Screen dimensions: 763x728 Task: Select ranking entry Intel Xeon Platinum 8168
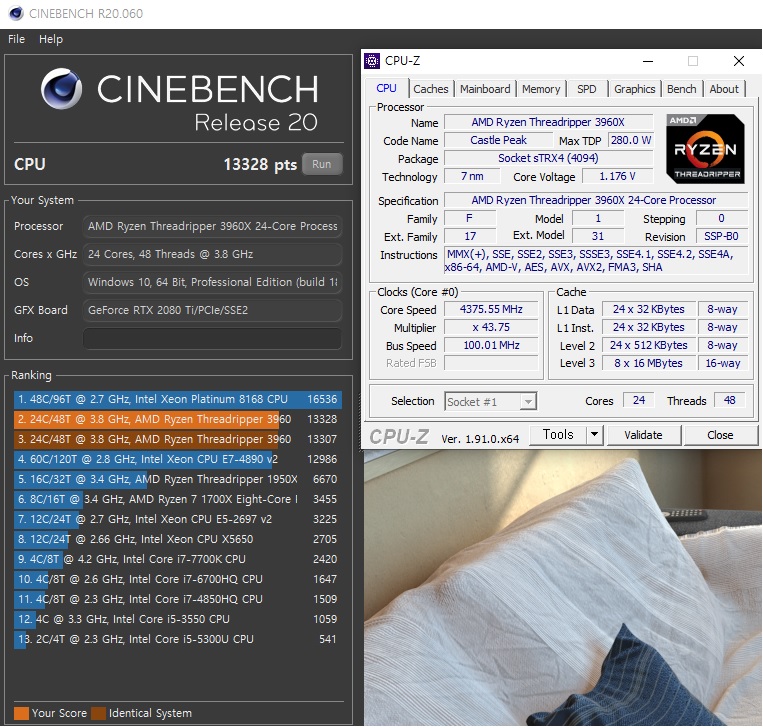[178, 399]
